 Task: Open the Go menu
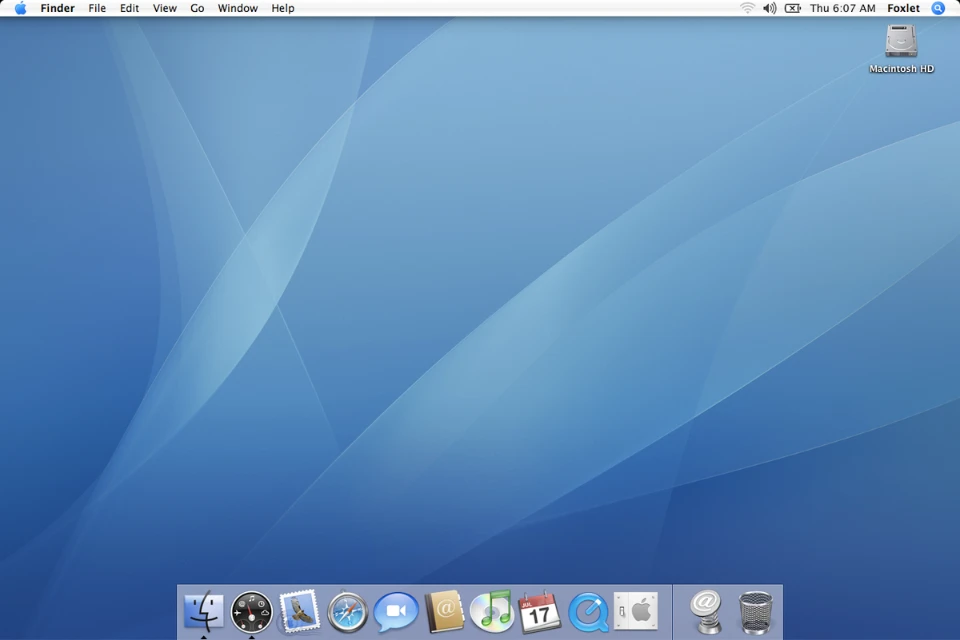coord(197,8)
